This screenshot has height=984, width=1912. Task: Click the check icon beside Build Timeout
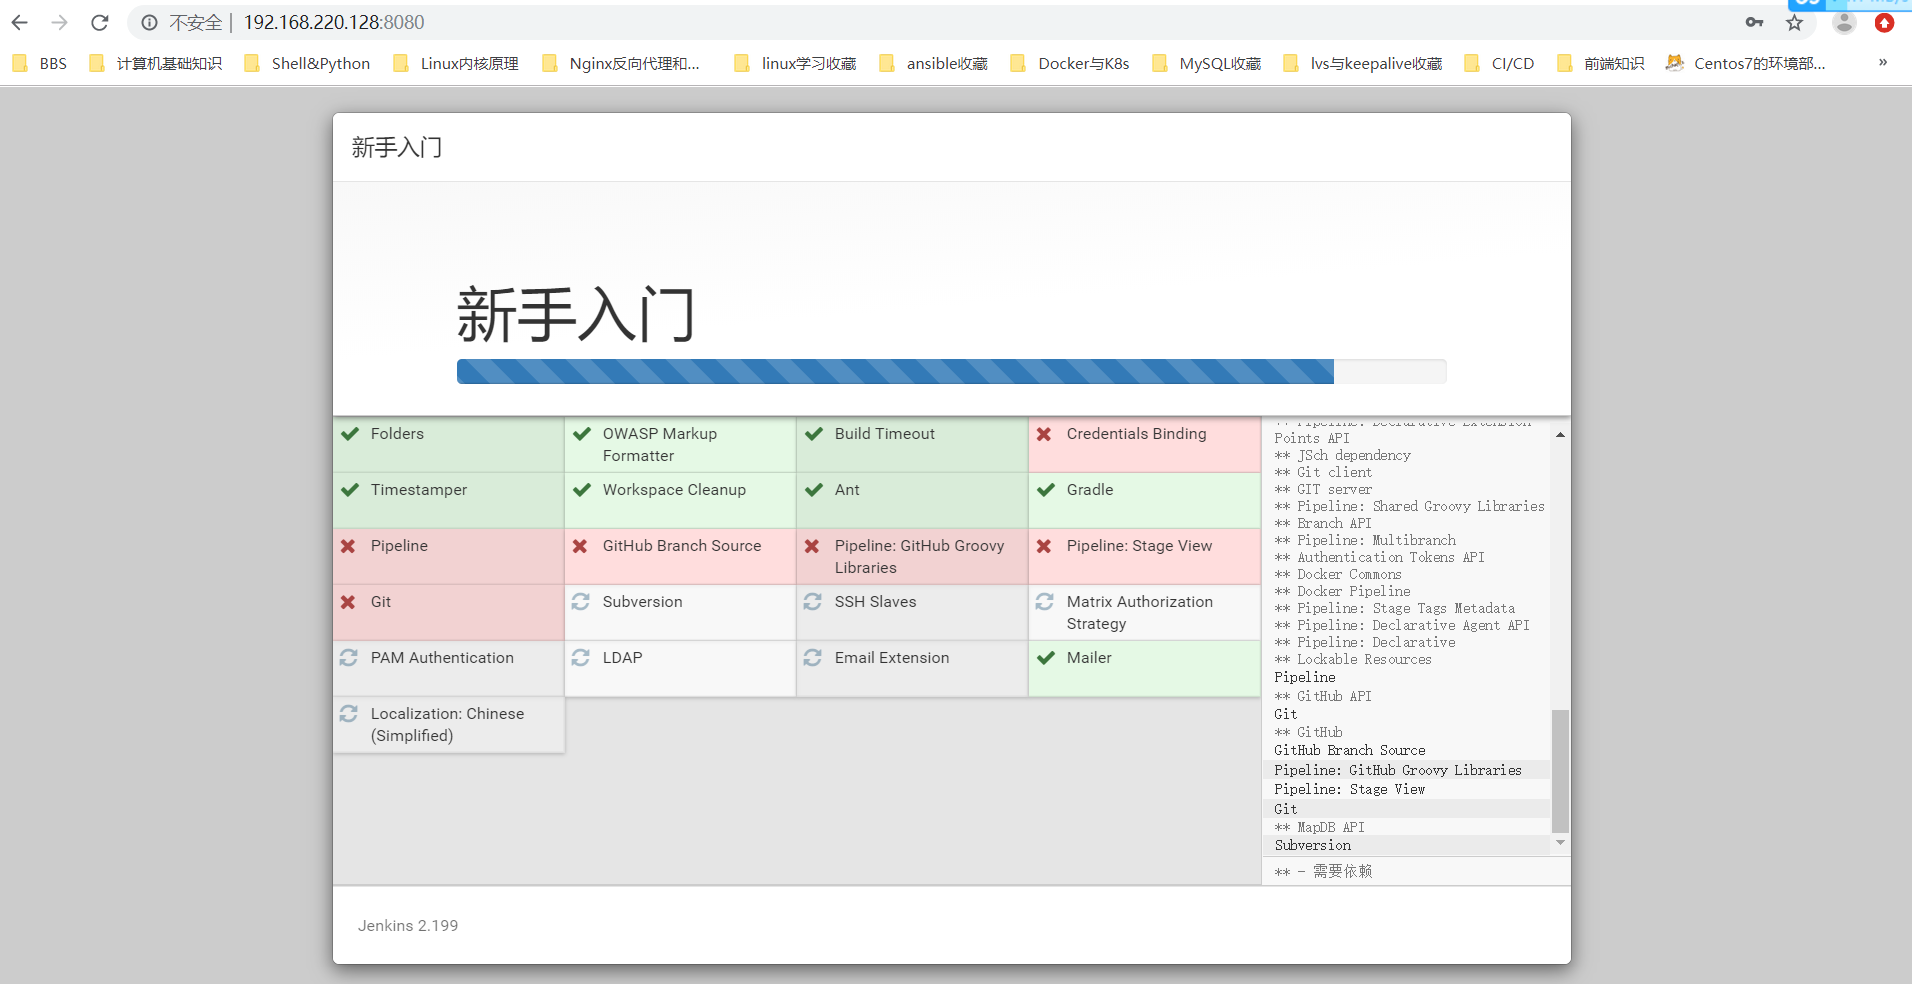[x=814, y=434]
